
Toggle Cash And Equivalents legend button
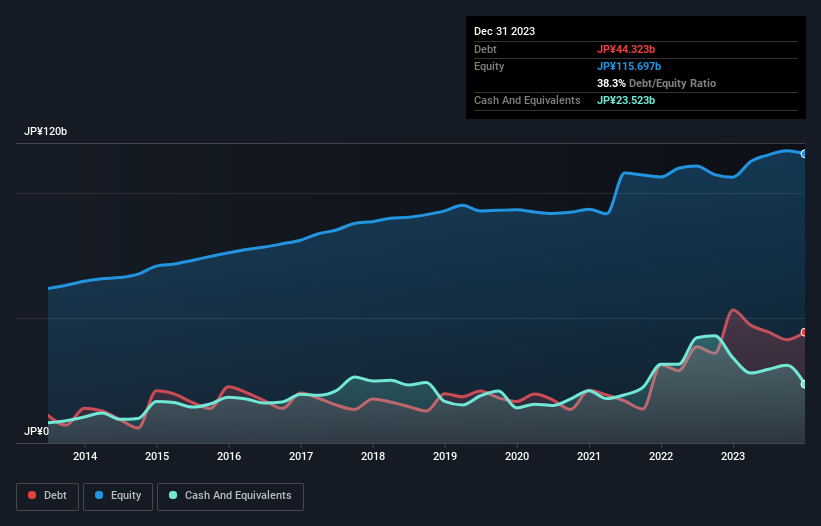click(230, 496)
